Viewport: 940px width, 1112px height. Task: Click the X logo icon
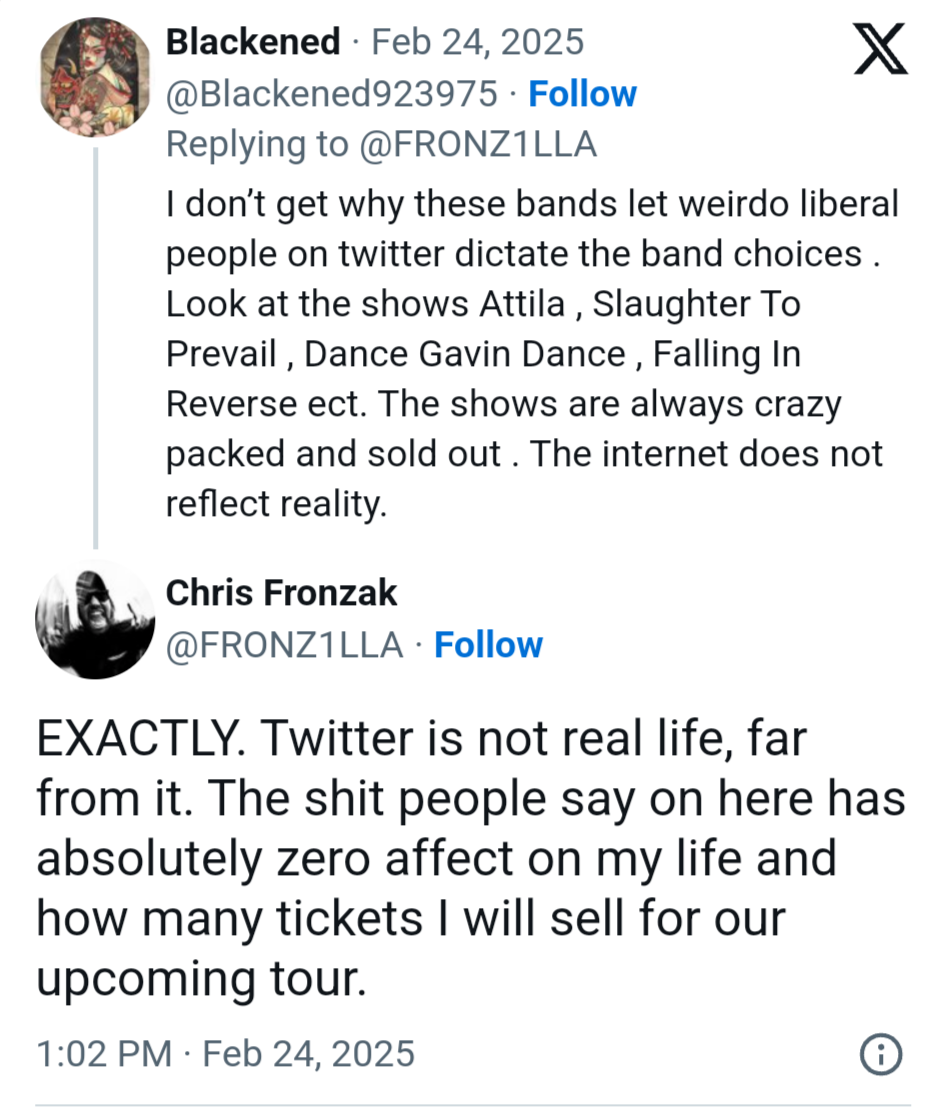[x=880, y=51]
